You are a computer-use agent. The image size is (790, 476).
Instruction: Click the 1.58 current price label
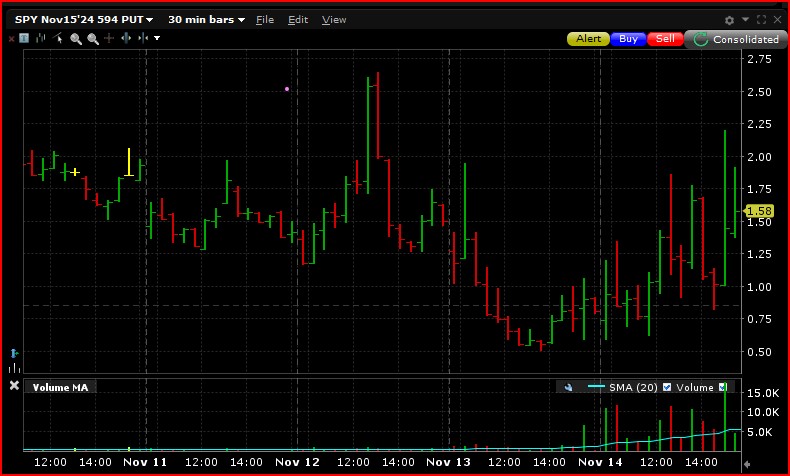[x=759, y=211]
